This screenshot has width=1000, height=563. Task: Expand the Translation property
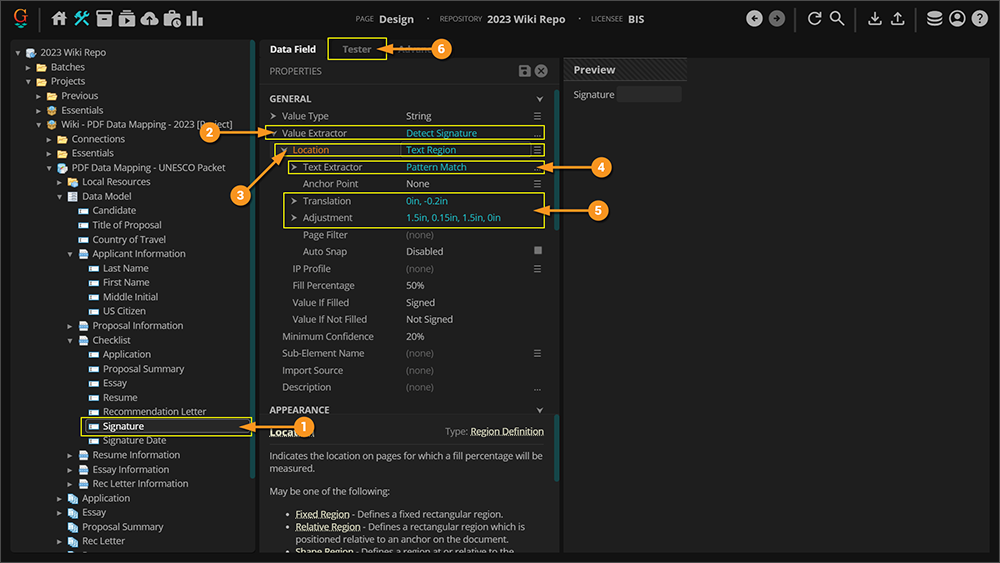tap(294, 201)
